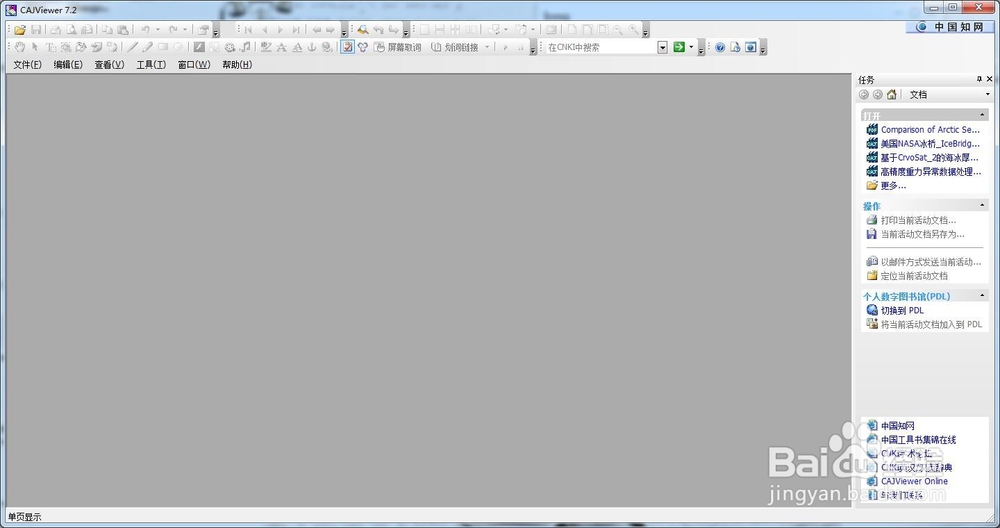Open the Redo history dropdown arrow
Image resolution: width=1000 pixels, height=528 pixels.
(185, 30)
